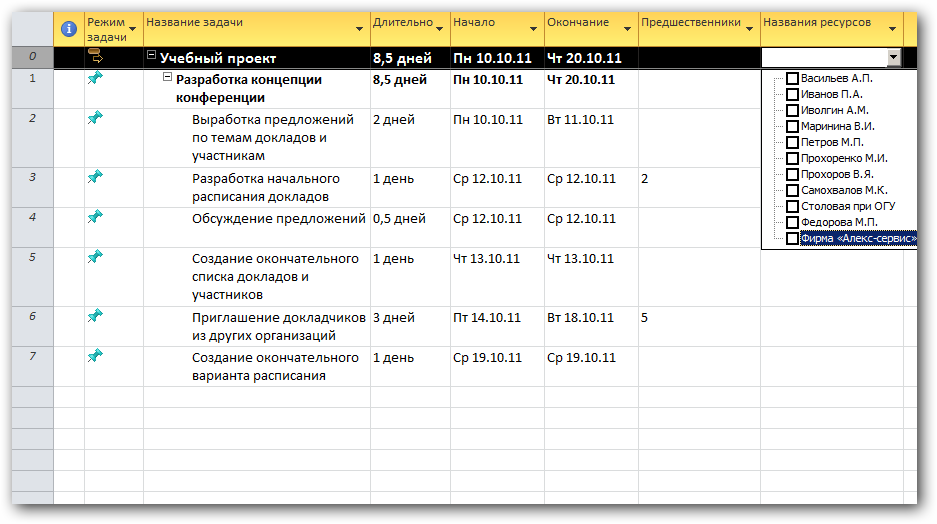Select row header number 6
The width and height of the screenshot is (937, 524).
[32, 326]
